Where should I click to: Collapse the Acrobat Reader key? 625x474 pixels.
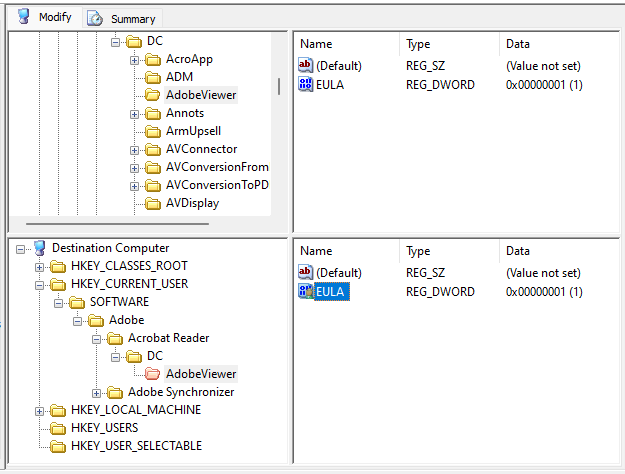96,339
